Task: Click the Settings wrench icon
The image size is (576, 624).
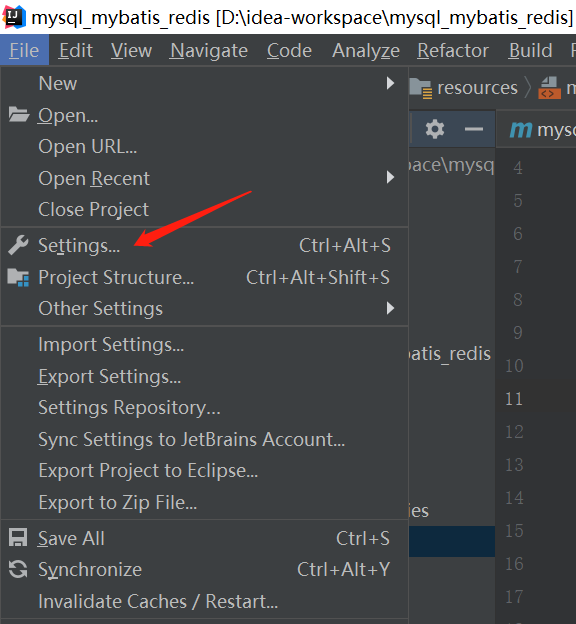Action: click(x=18, y=245)
